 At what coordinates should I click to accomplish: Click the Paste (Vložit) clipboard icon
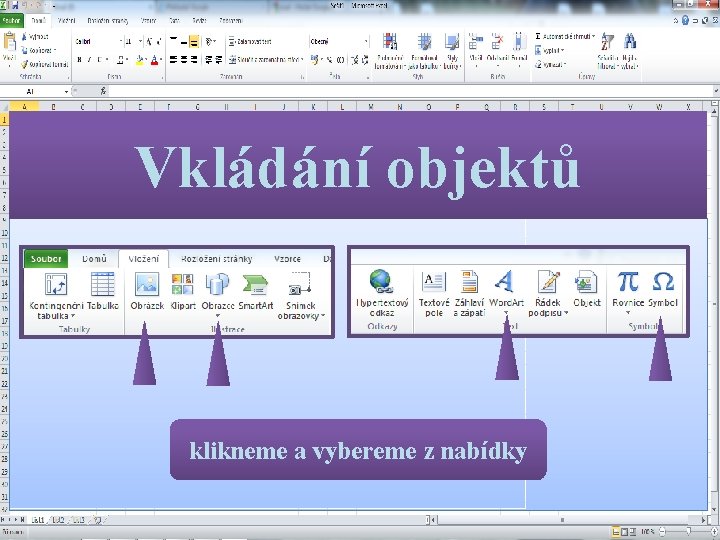[9, 42]
